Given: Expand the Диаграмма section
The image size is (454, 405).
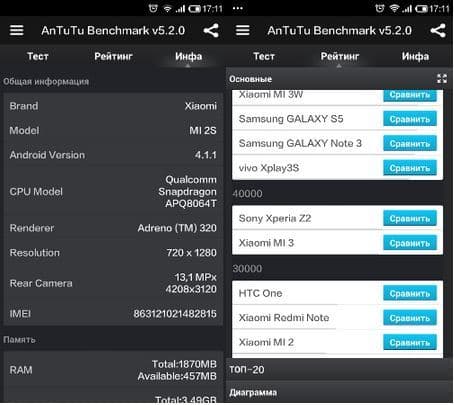Looking at the screenshot, I should tap(340, 392).
